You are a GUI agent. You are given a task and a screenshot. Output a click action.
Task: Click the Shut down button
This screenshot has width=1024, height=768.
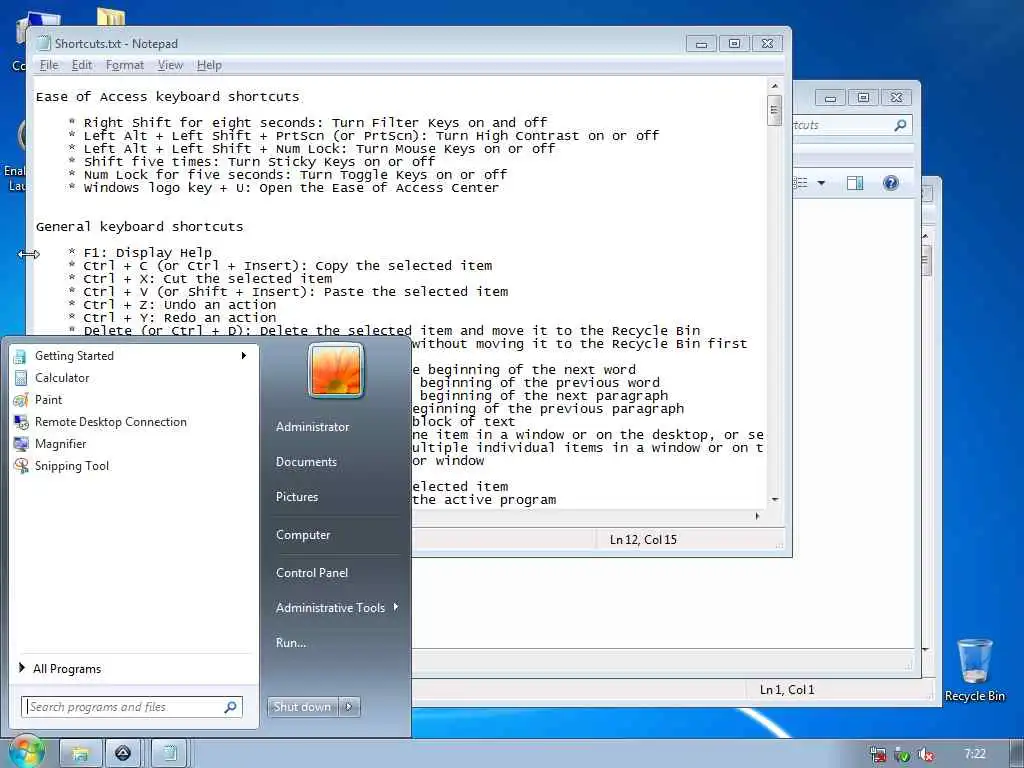pyautogui.click(x=303, y=707)
